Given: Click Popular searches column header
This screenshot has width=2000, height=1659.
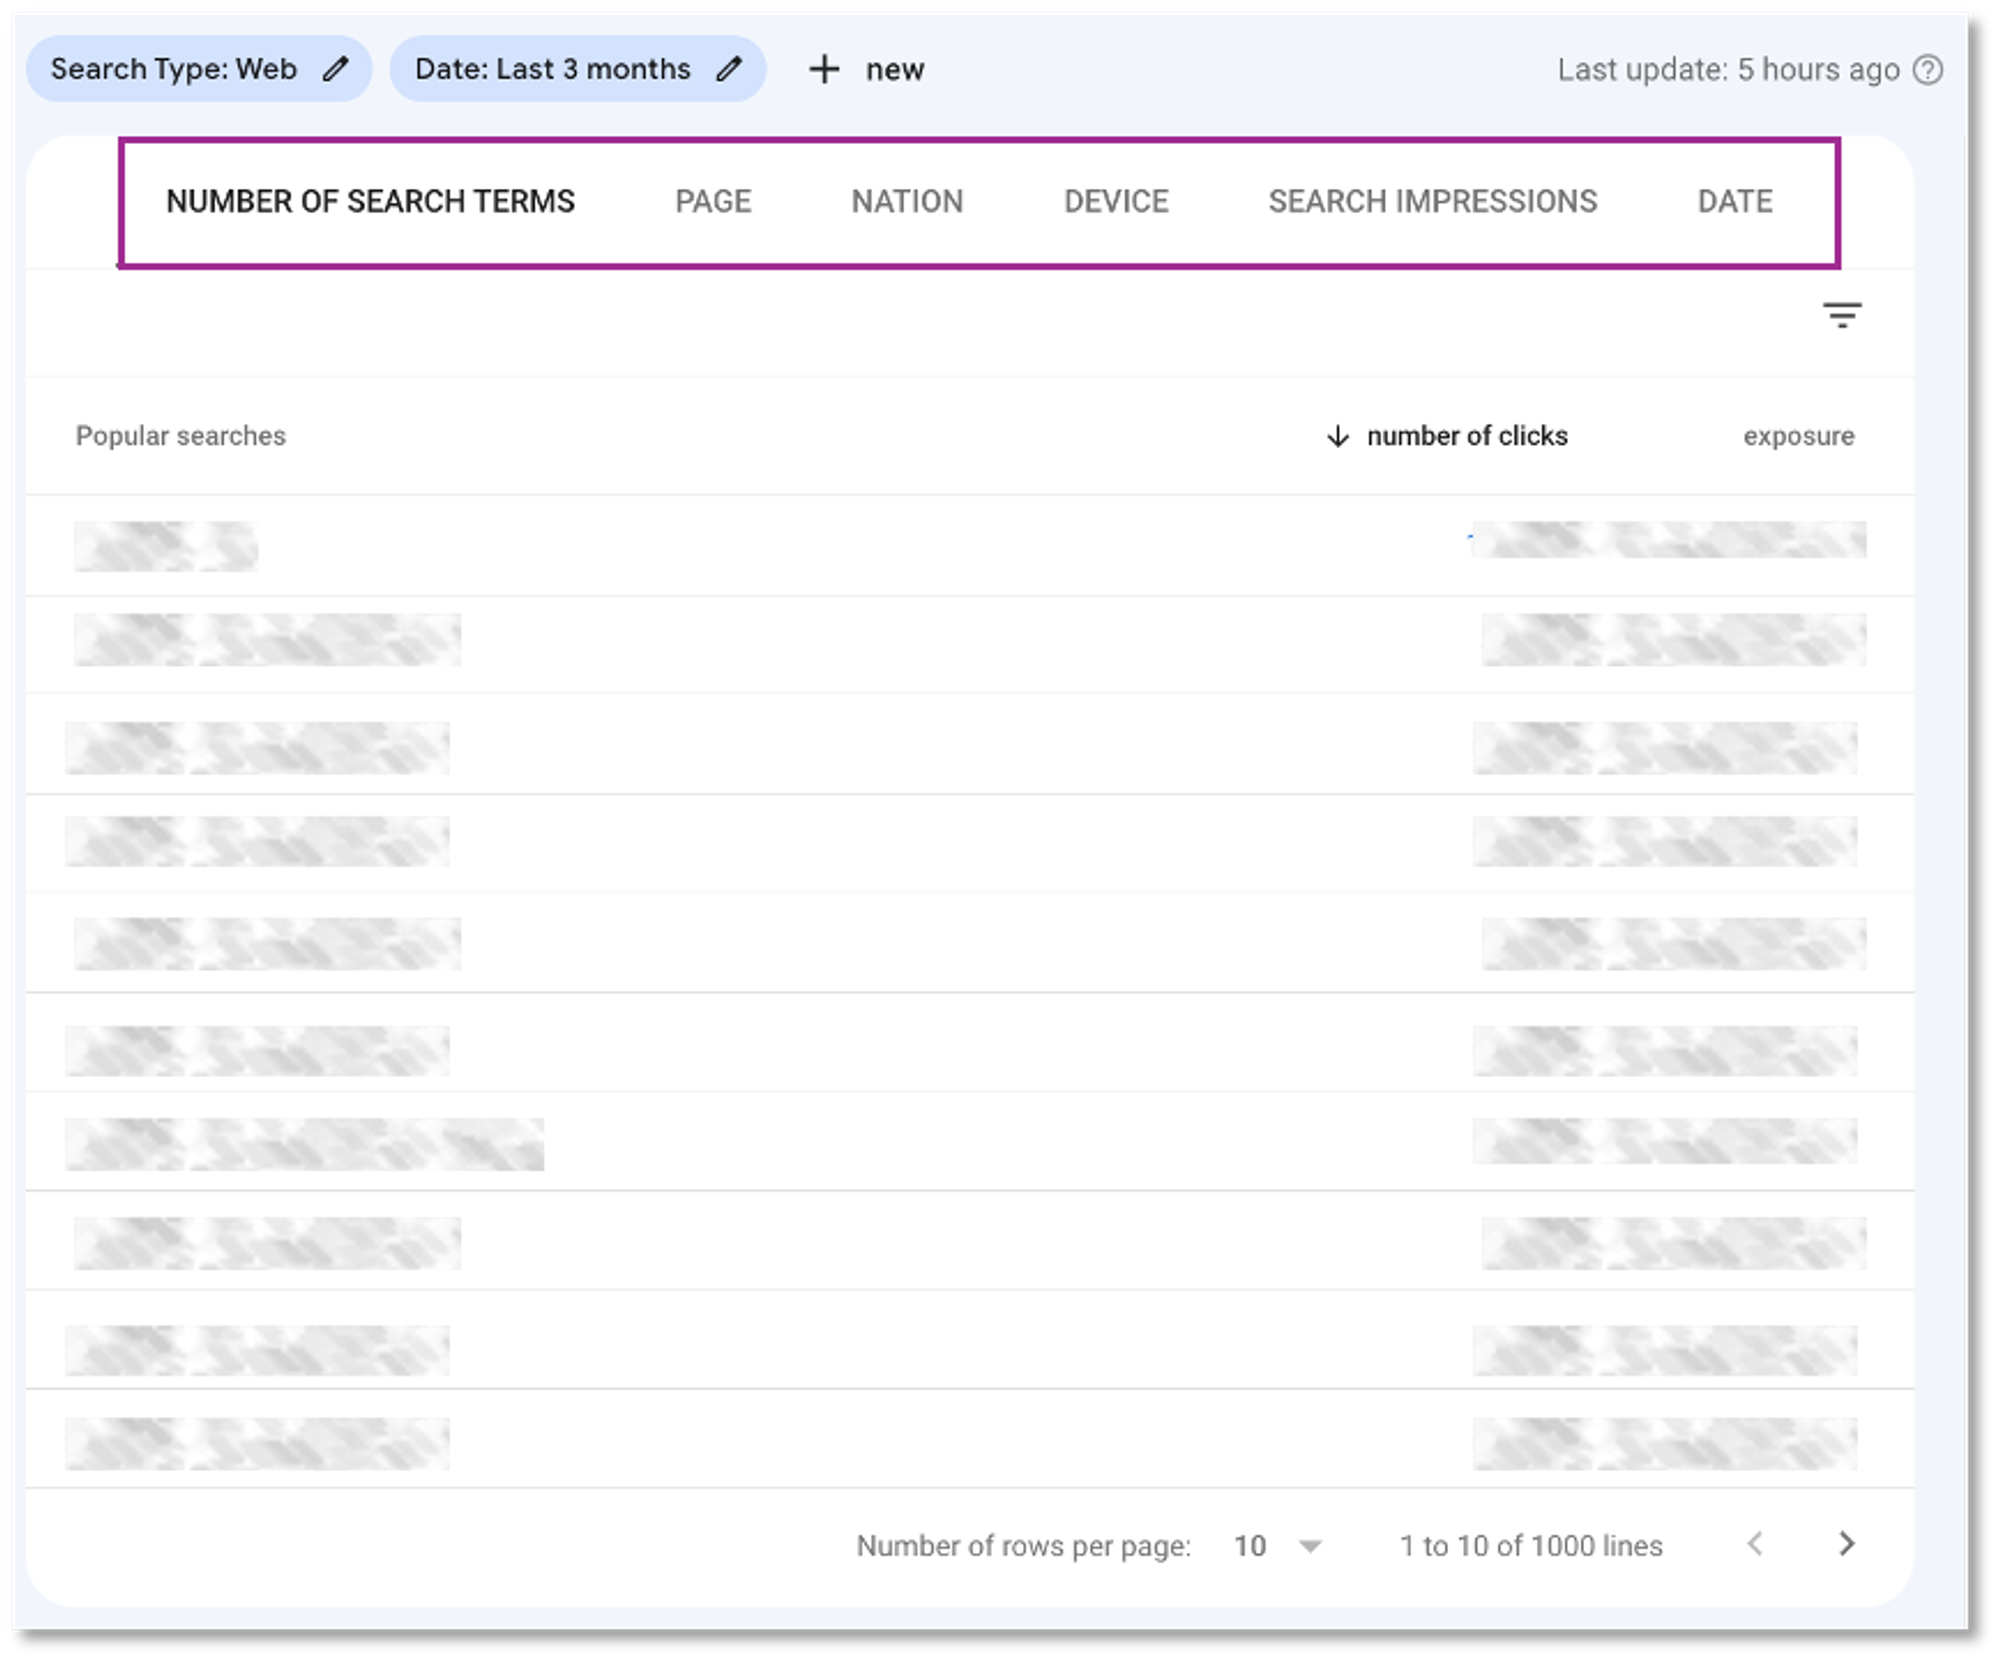Looking at the screenshot, I should click(181, 436).
